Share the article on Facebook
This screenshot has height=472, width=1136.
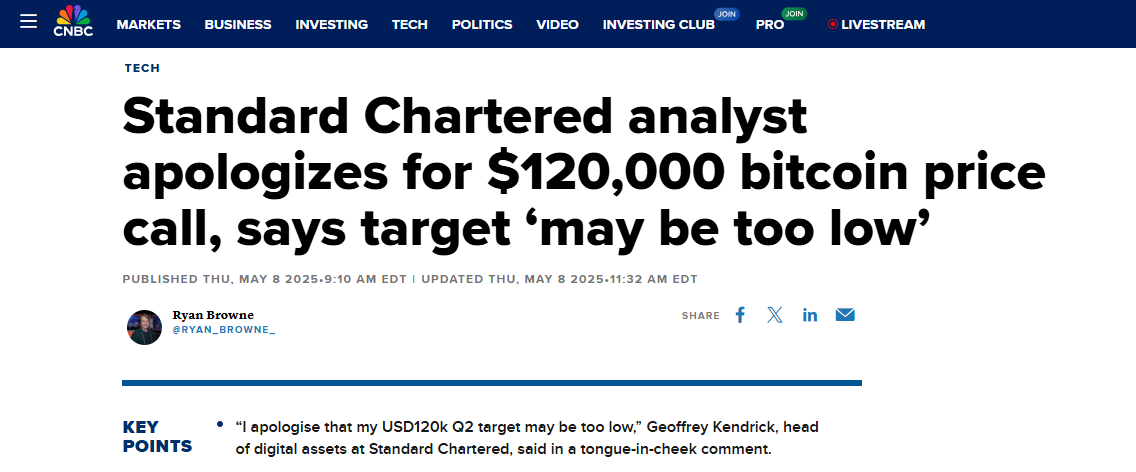pyautogui.click(x=740, y=315)
